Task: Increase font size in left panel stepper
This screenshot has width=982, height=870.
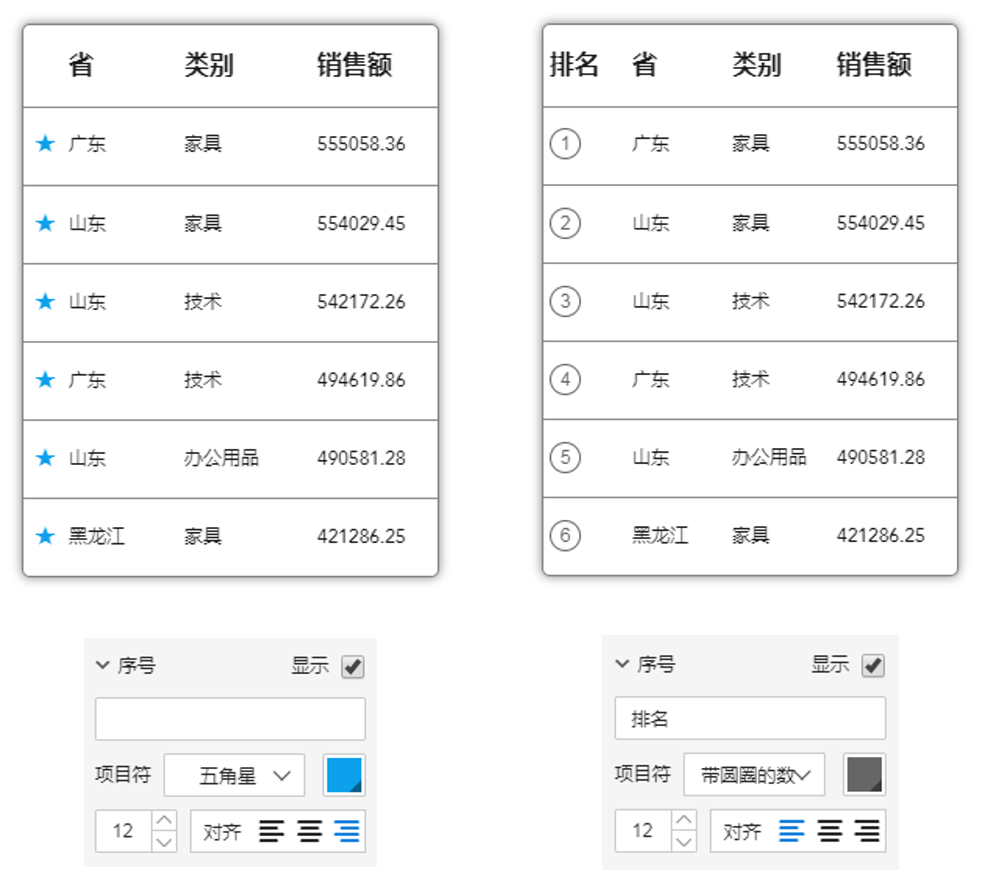Action: pyautogui.click(x=166, y=821)
